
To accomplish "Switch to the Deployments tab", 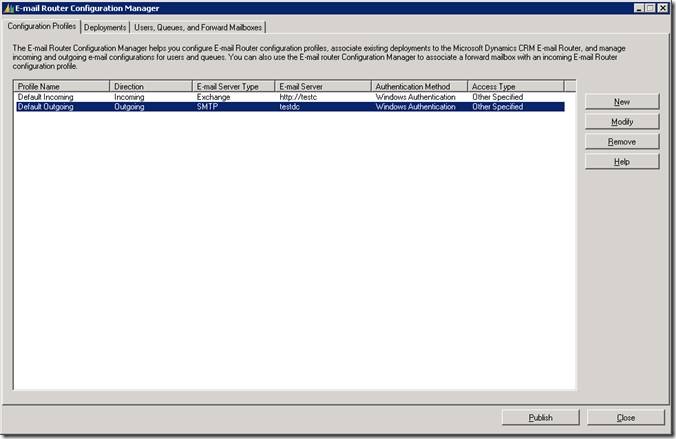I will (105, 27).
